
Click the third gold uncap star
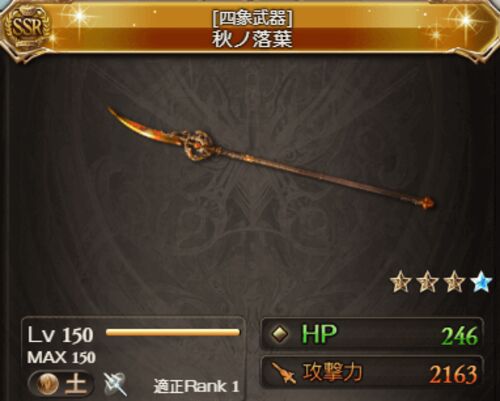point(454,282)
